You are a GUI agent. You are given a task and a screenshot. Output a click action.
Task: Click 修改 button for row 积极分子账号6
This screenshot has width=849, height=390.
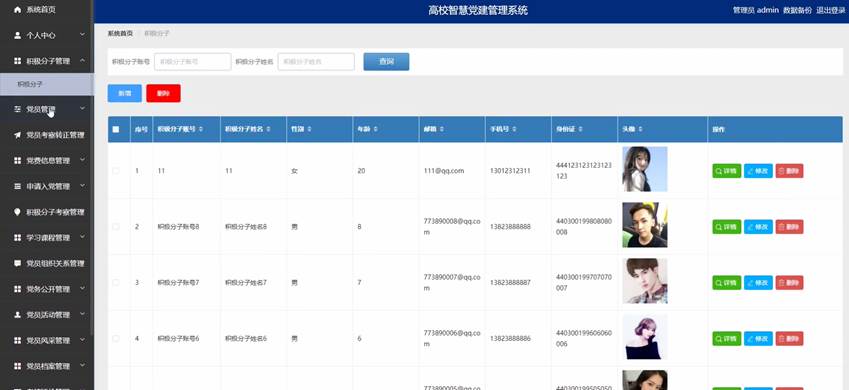coord(758,339)
